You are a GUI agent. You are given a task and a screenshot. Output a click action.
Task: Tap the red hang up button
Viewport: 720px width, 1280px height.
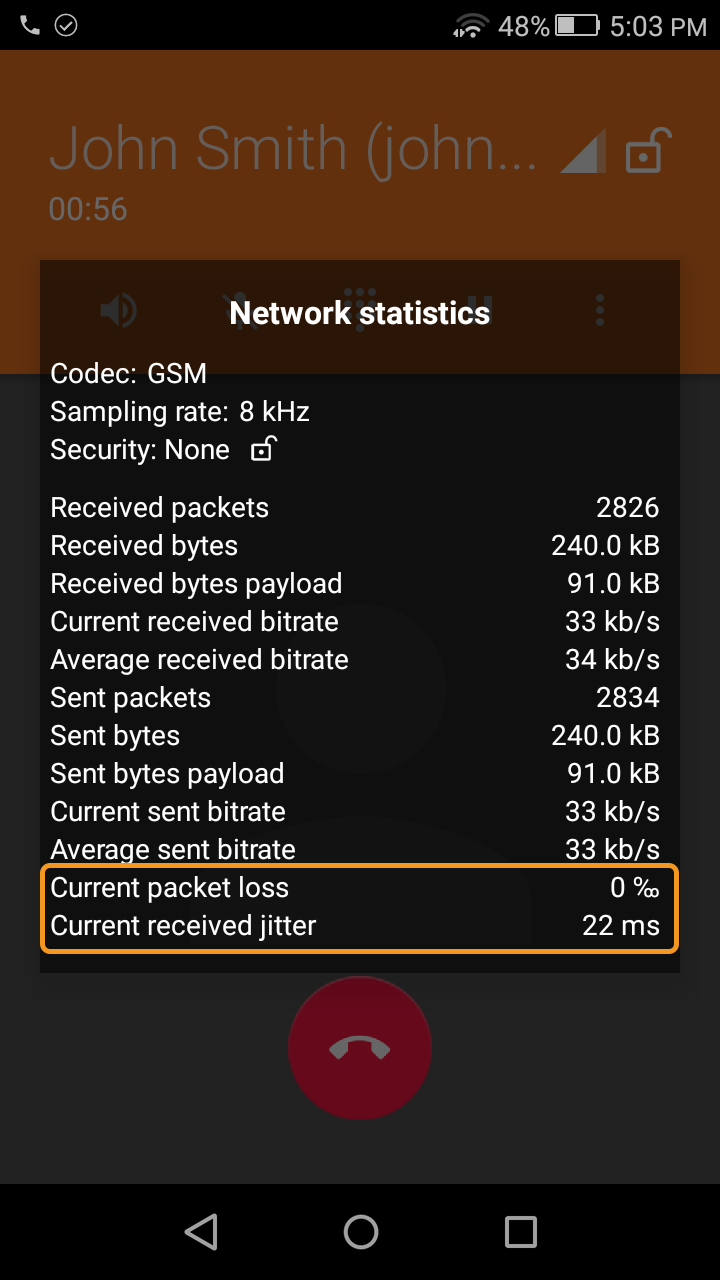point(360,1047)
